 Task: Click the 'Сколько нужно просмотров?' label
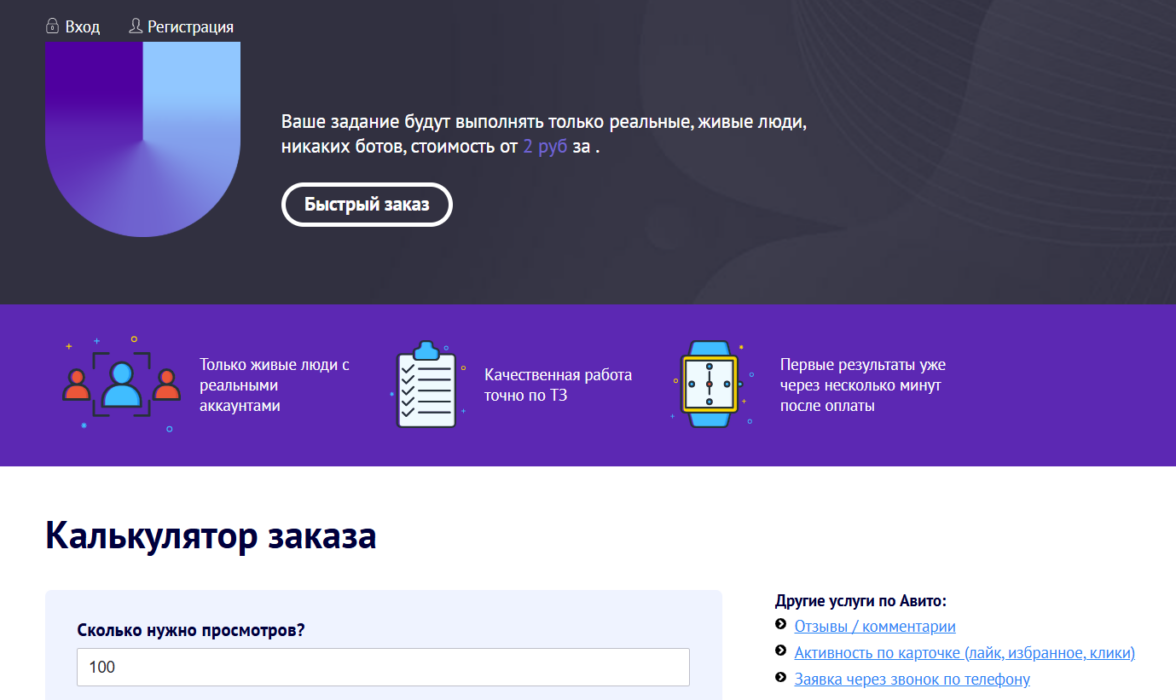point(190,630)
